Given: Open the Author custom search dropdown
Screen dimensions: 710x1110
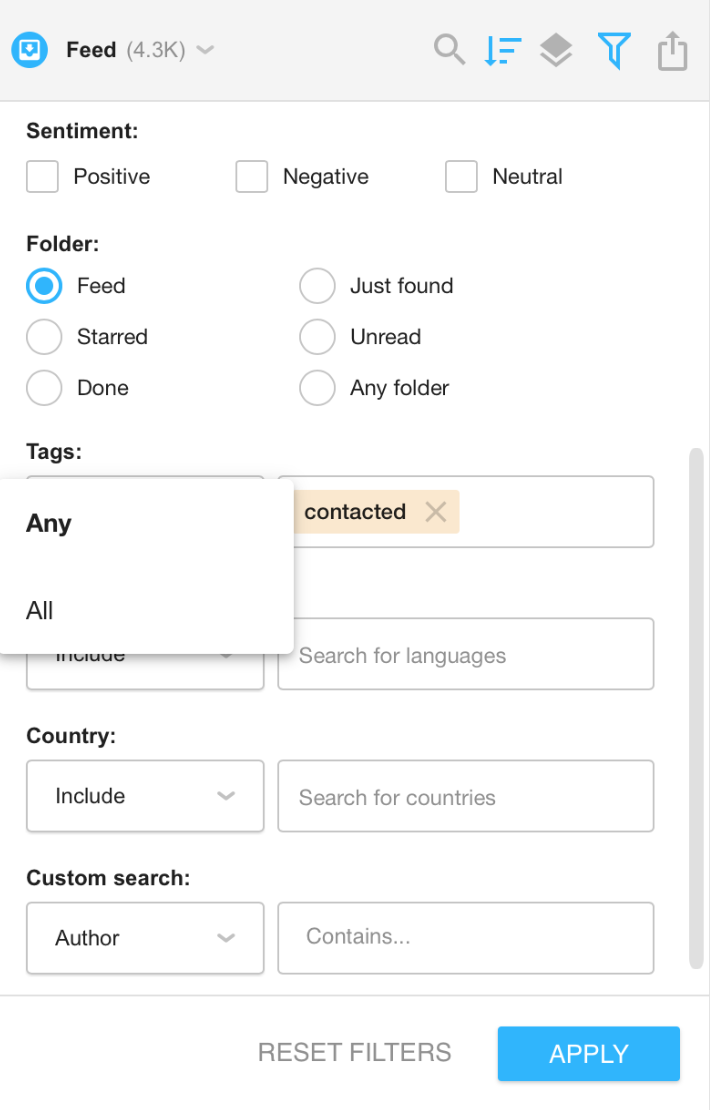Looking at the screenshot, I should click(x=145, y=938).
